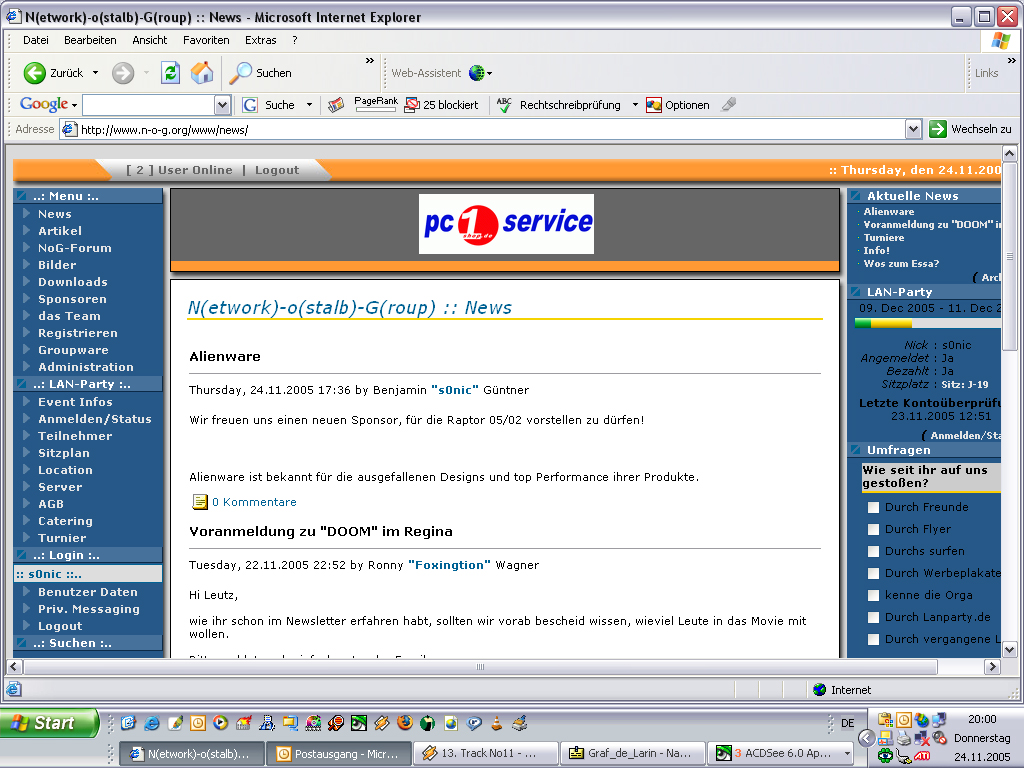
Task: Check the 'Durch Freunde' poll option
Action: coord(874,508)
